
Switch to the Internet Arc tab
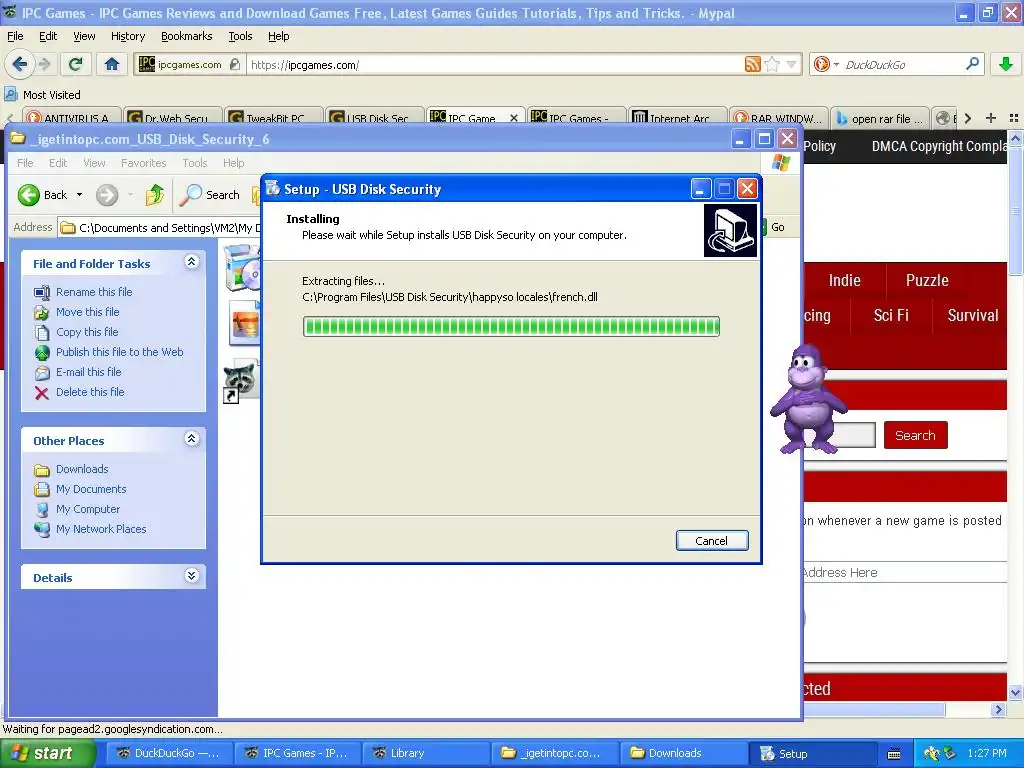pyautogui.click(x=677, y=118)
